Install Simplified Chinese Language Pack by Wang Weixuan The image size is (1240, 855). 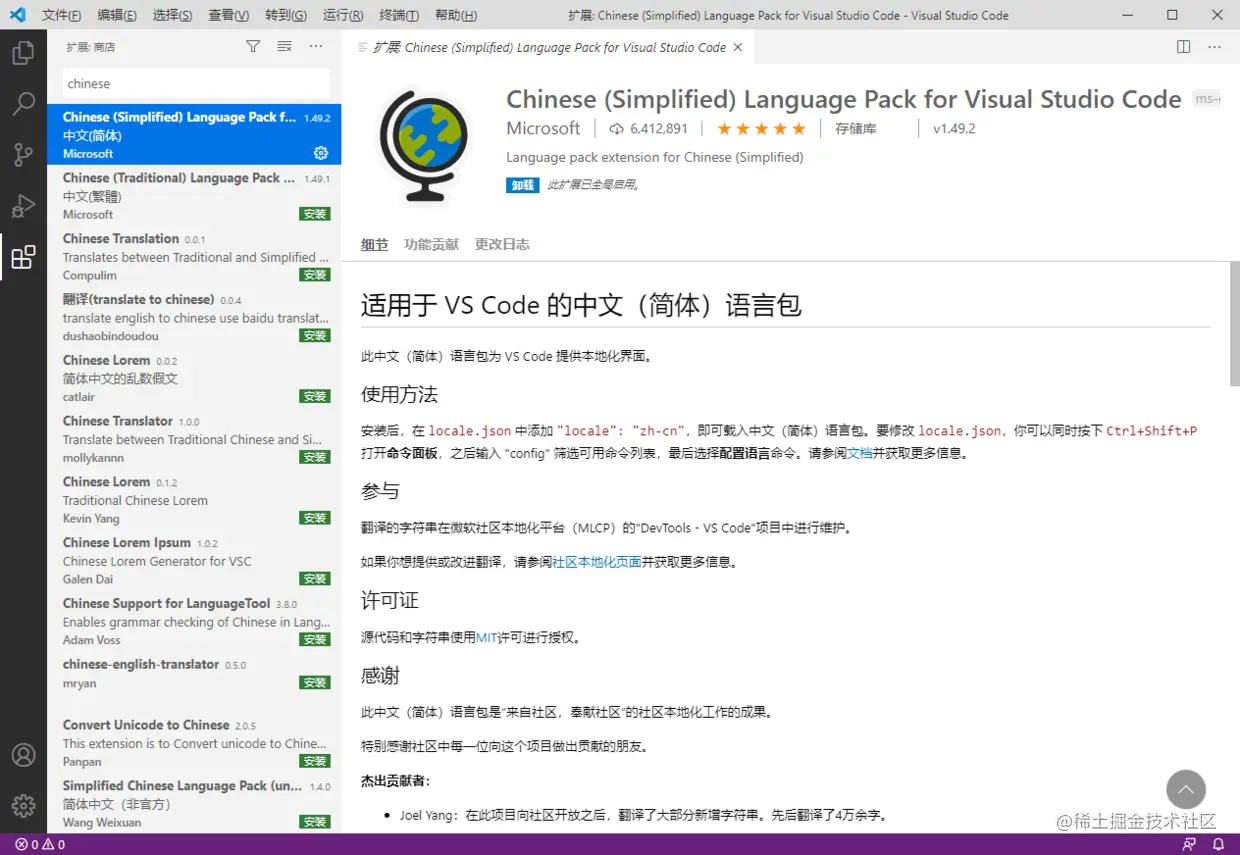315,822
